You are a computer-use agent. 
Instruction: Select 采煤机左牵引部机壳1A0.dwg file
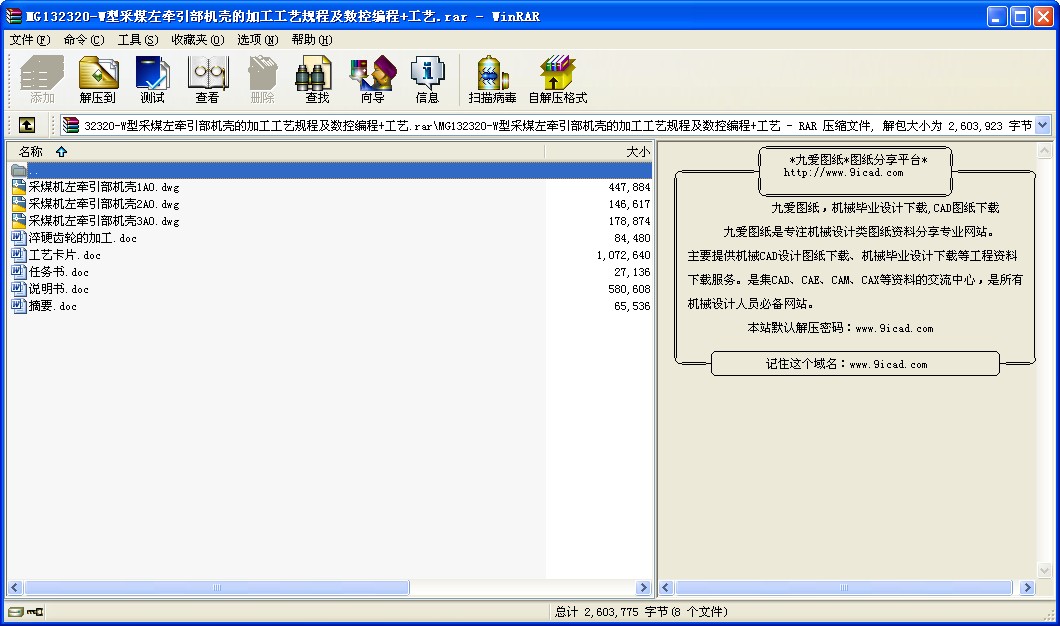click(x=103, y=187)
